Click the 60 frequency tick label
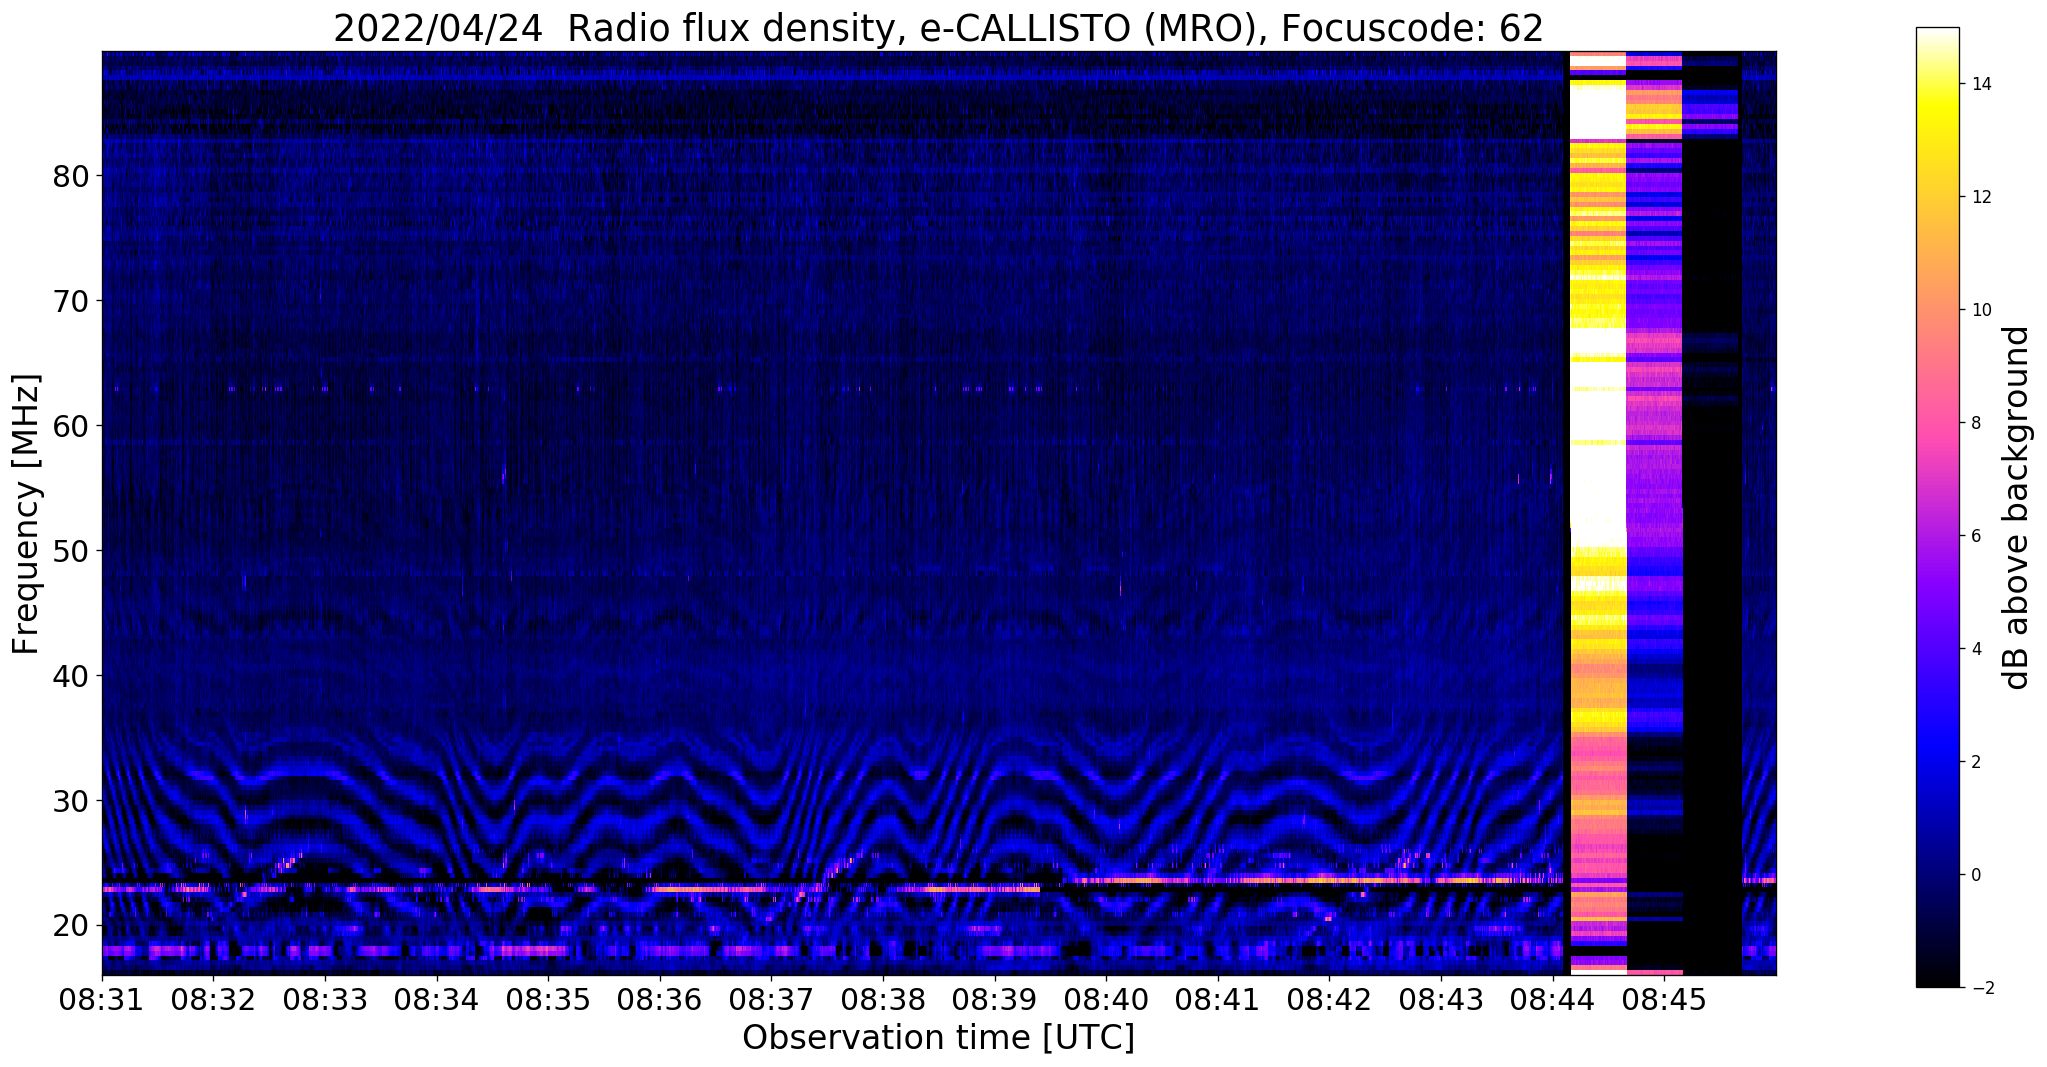 point(71,426)
